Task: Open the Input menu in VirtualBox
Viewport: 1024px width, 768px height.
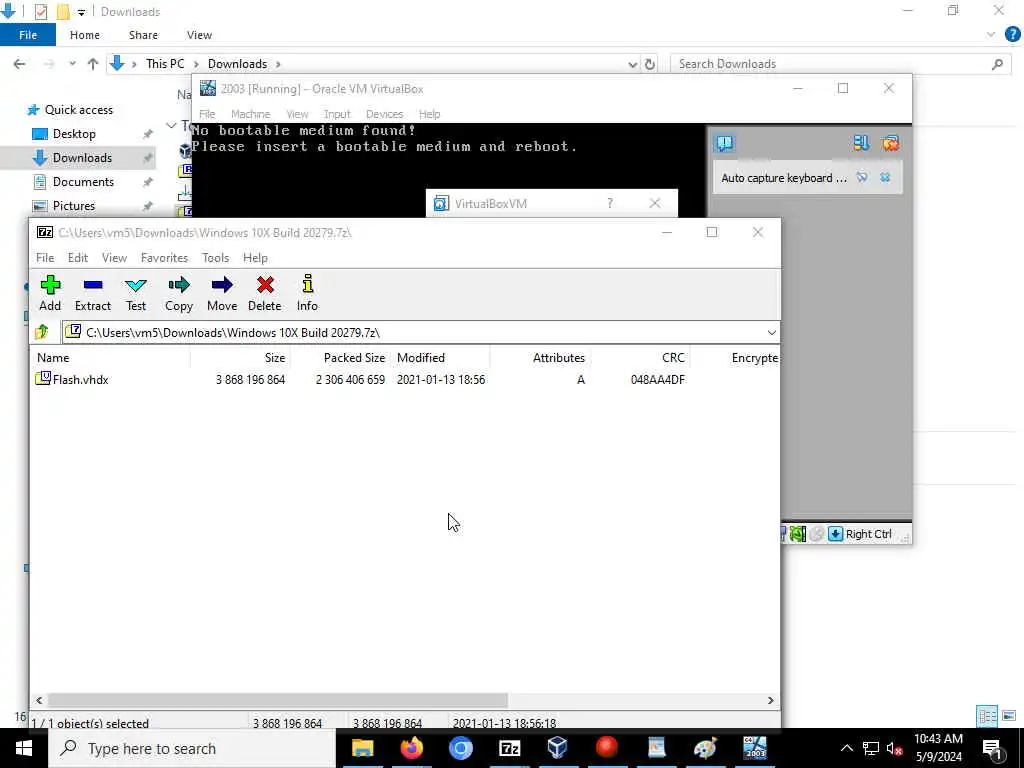Action: (x=338, y=114)
